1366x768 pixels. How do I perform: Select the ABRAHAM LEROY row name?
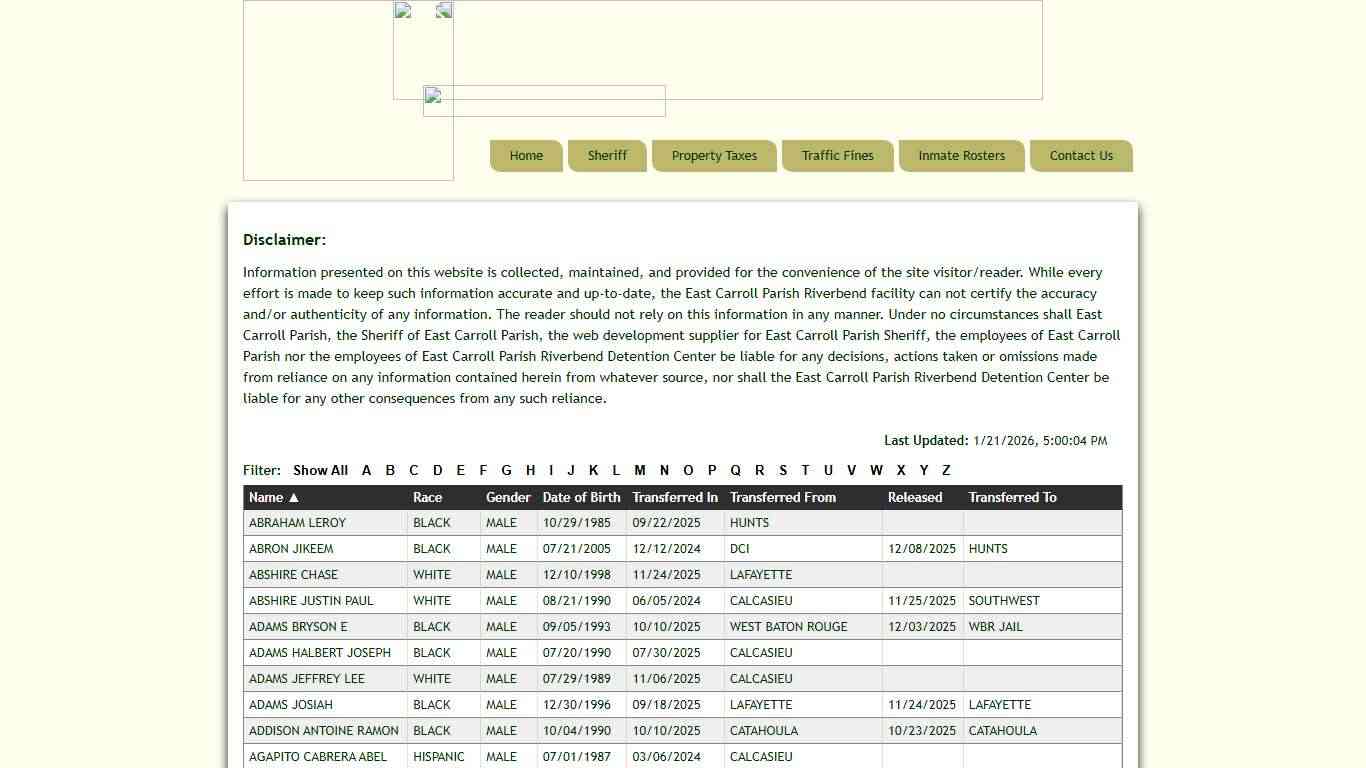click(x=297, y=523)
